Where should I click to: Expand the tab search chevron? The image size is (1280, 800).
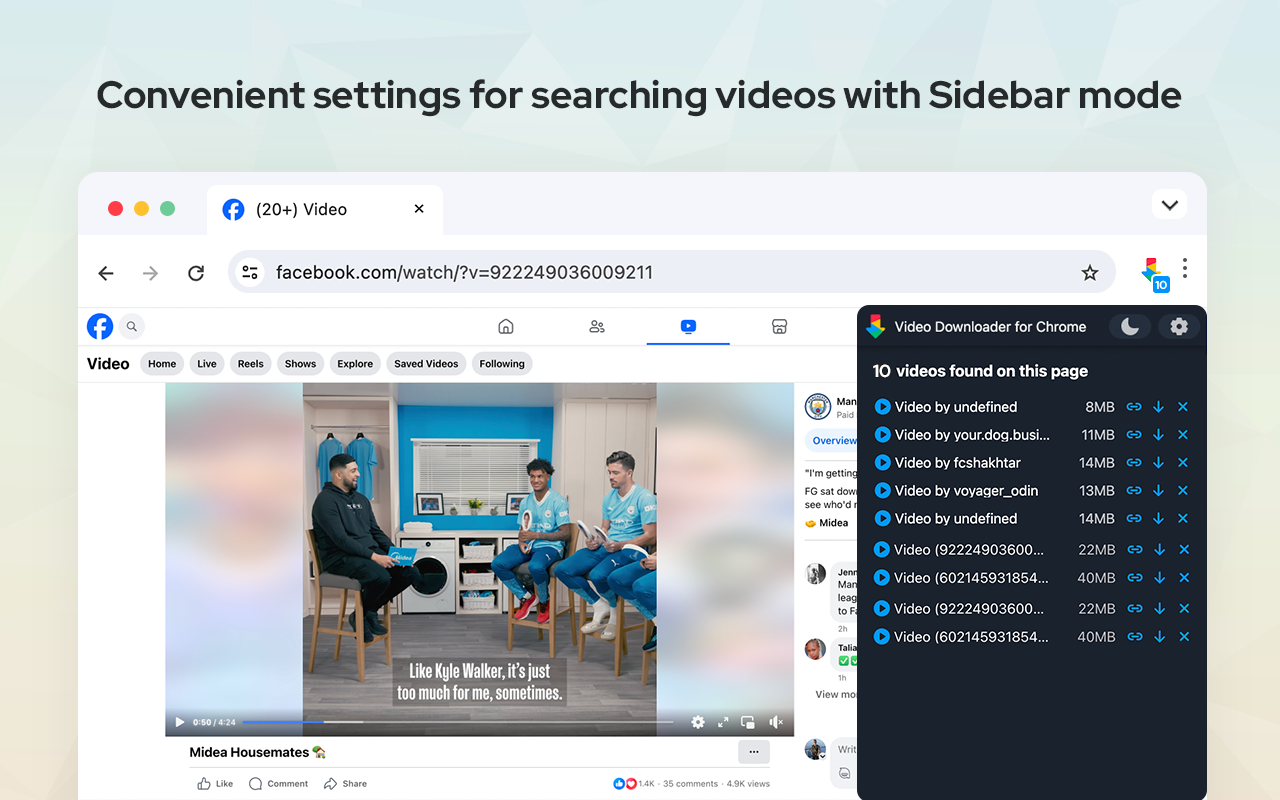1170,205
